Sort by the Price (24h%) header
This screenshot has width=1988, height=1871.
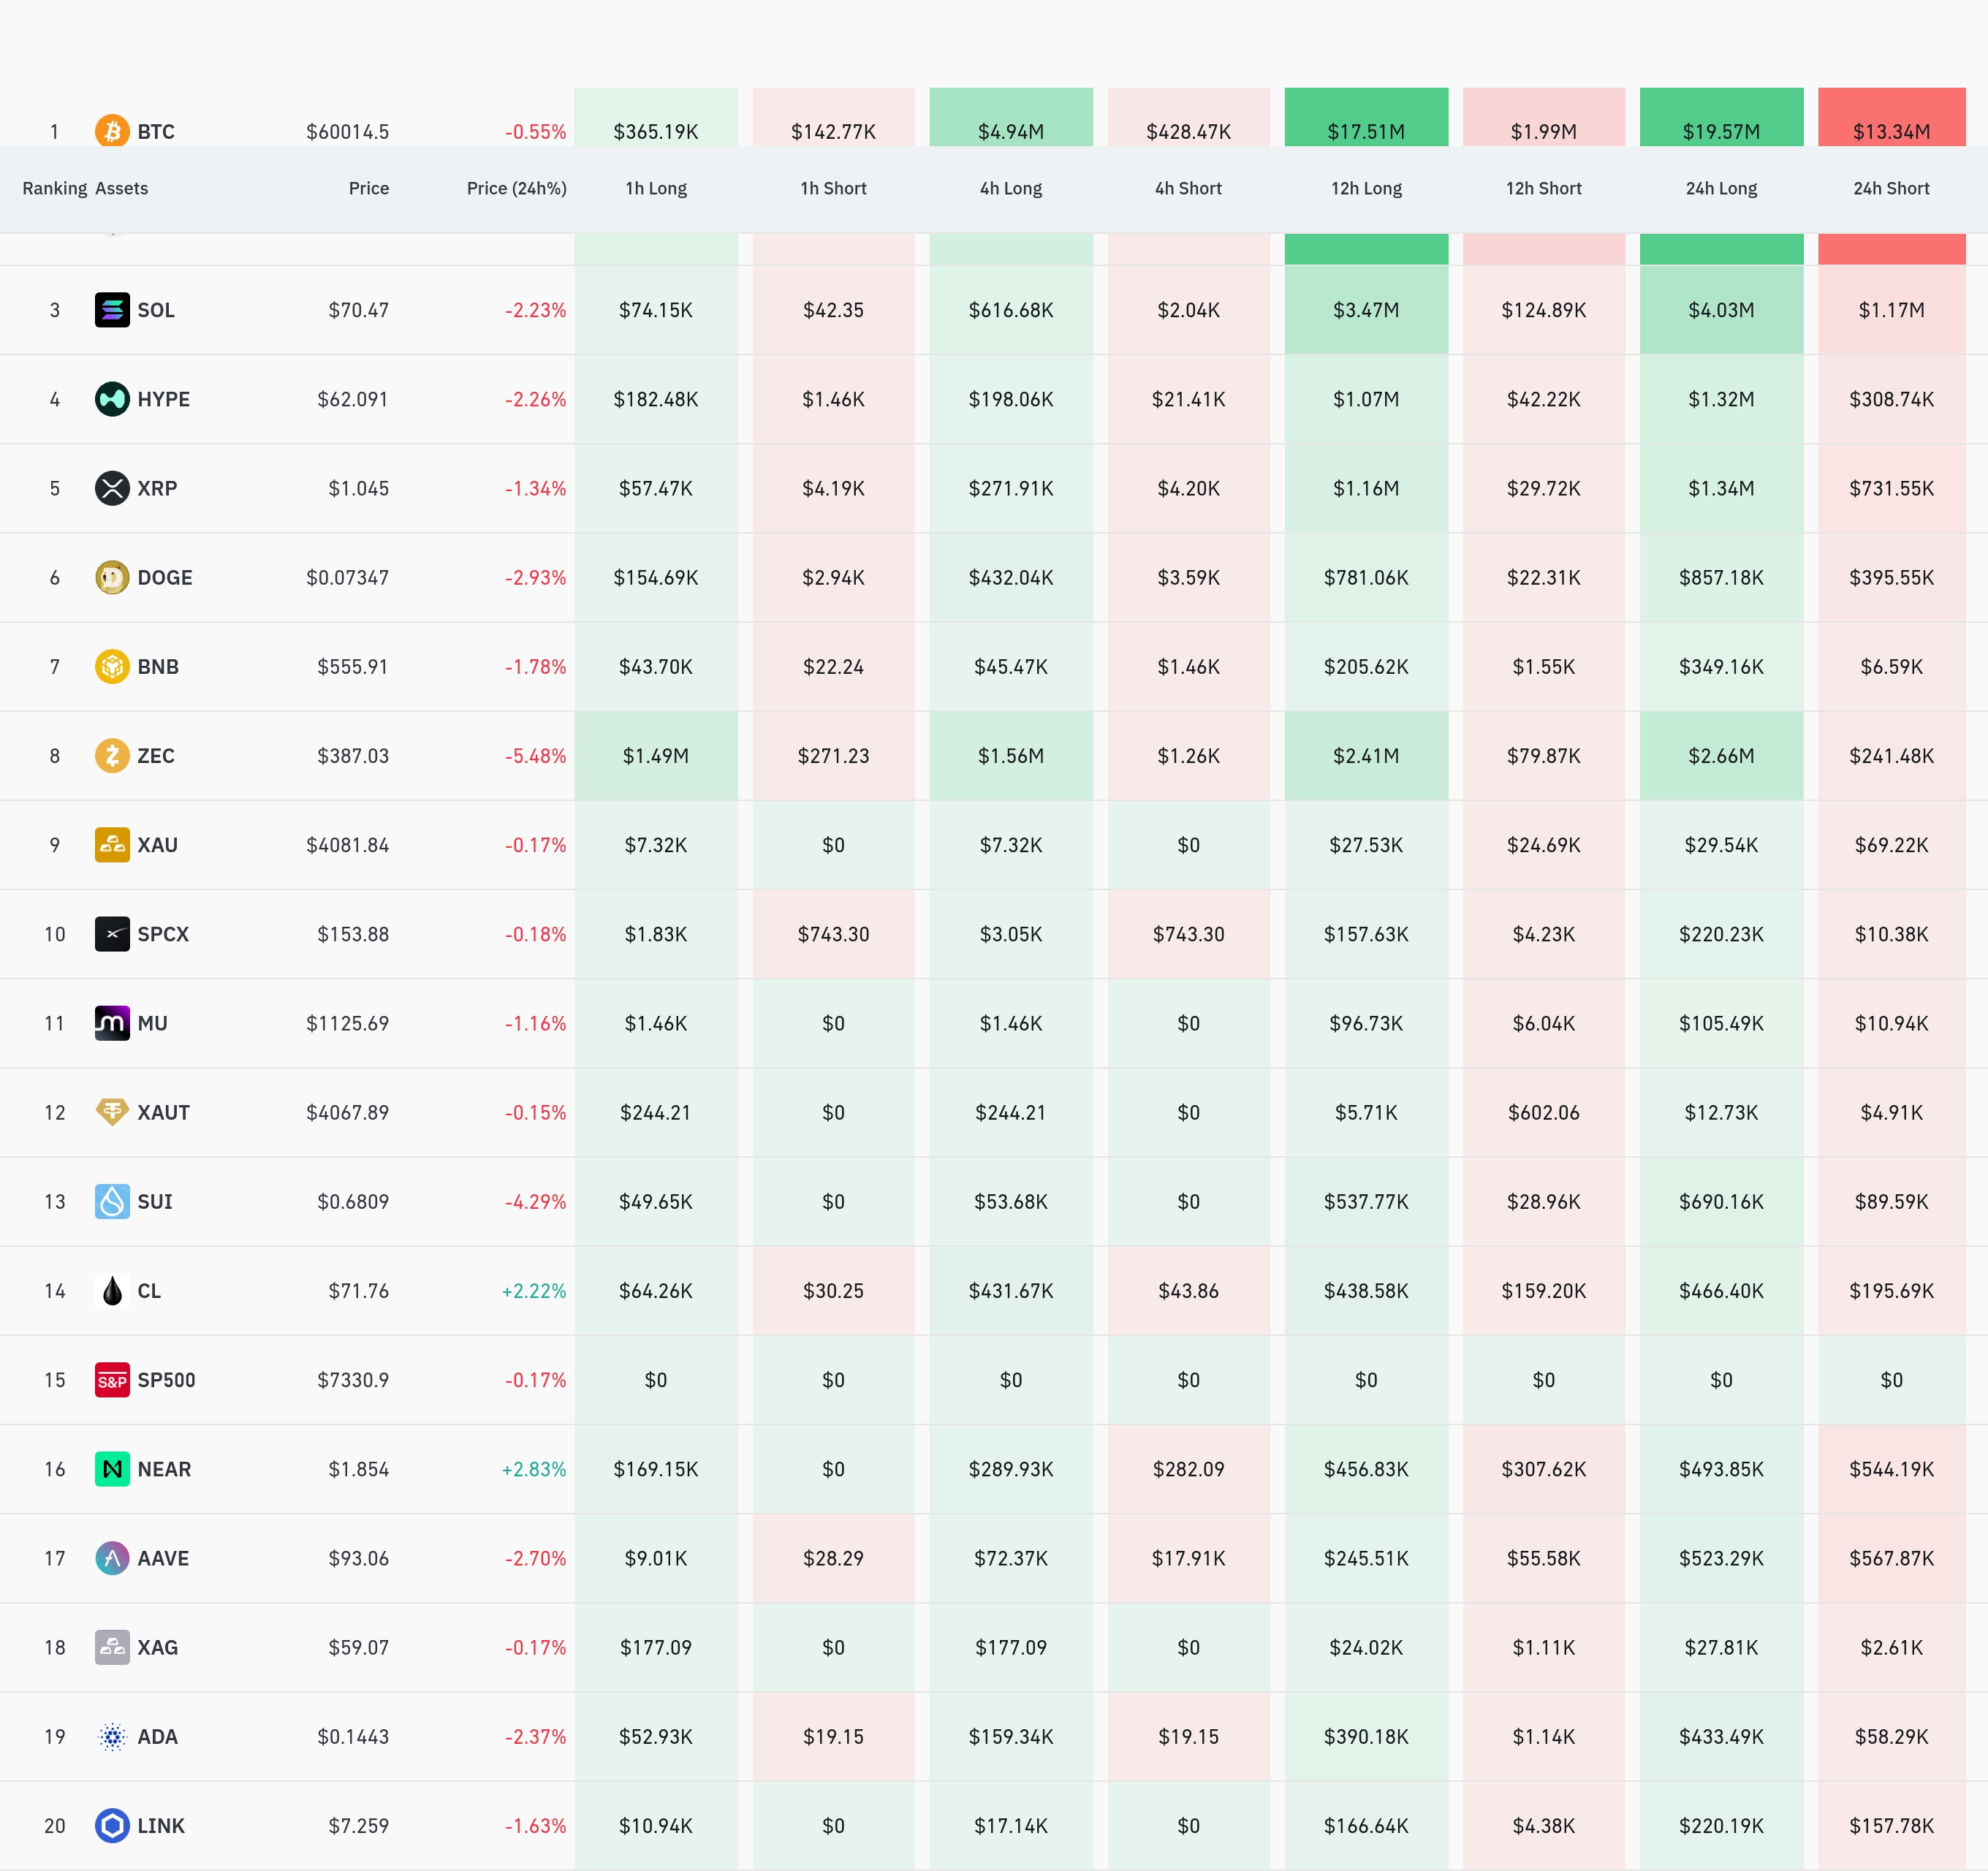(517, 188)
